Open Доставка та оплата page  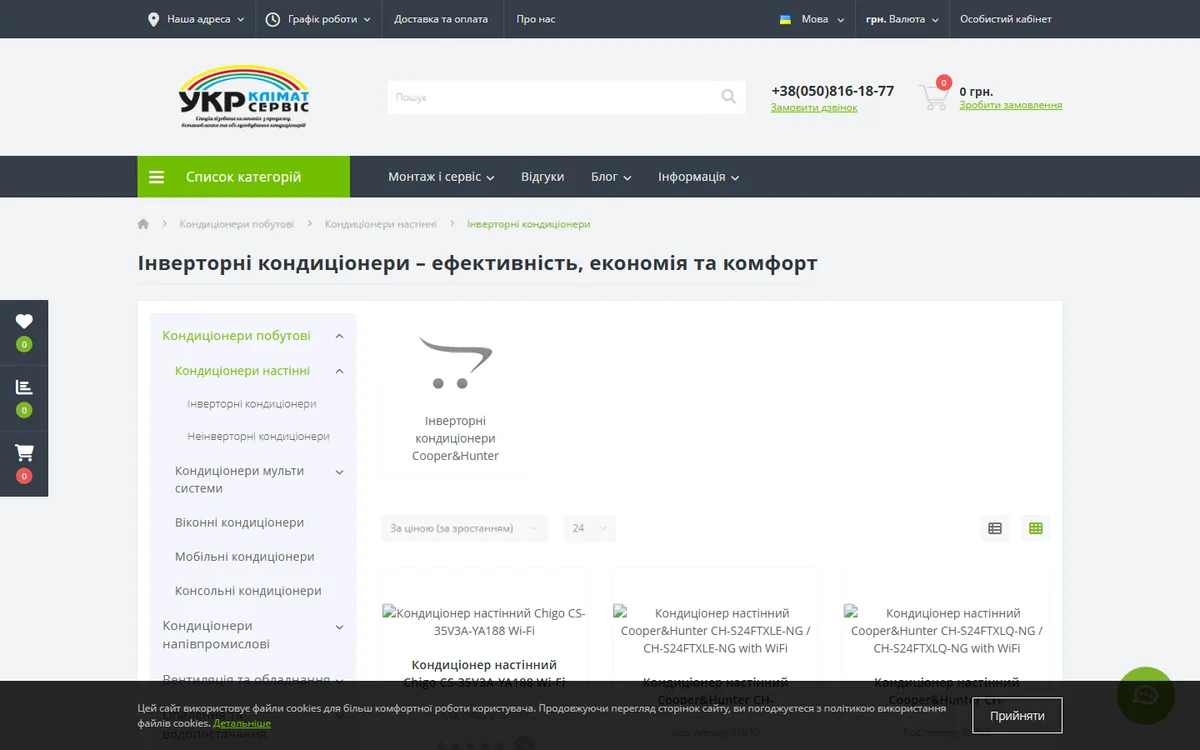[441, 19]
